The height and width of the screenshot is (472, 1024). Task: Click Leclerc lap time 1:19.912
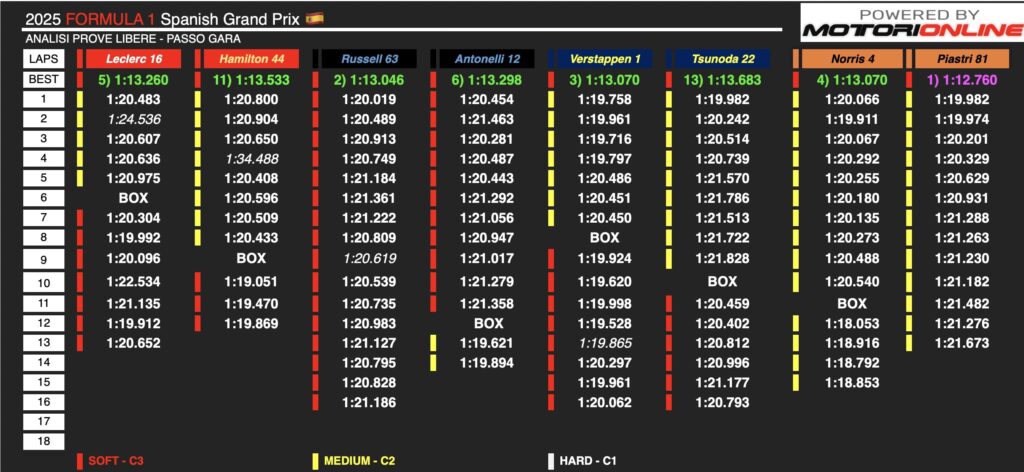133,323
